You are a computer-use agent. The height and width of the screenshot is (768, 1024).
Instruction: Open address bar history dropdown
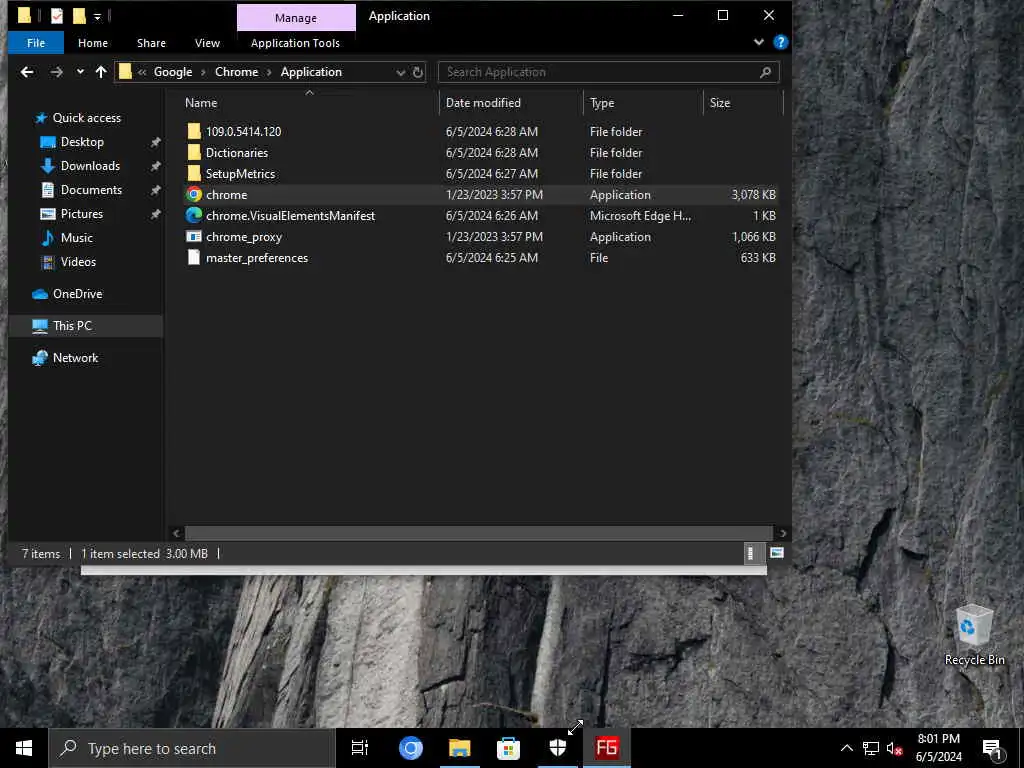(400, 72)
